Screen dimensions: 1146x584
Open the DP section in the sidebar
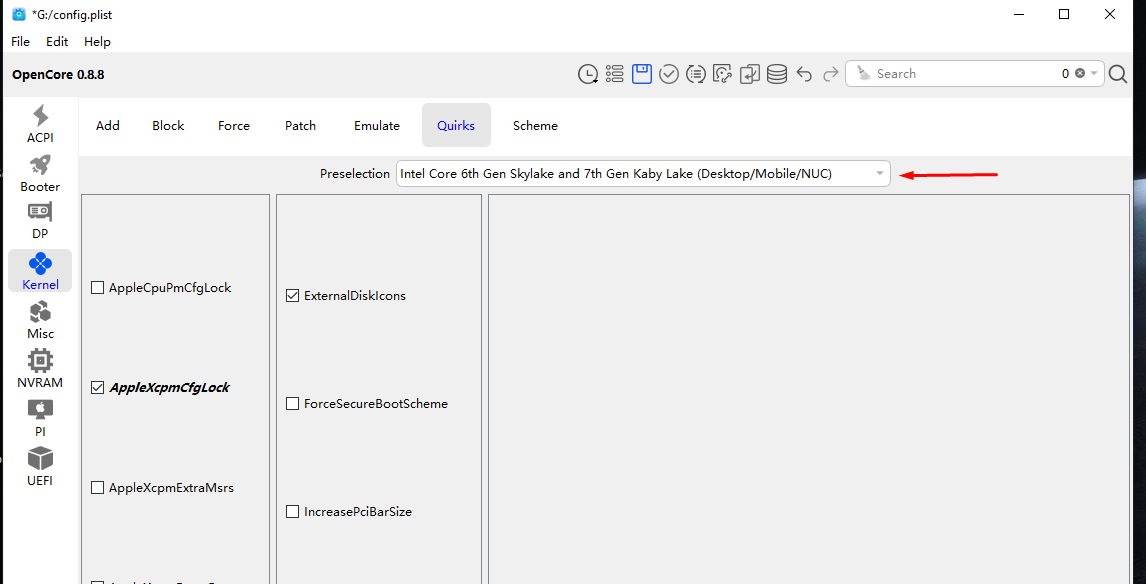[40, 221]
